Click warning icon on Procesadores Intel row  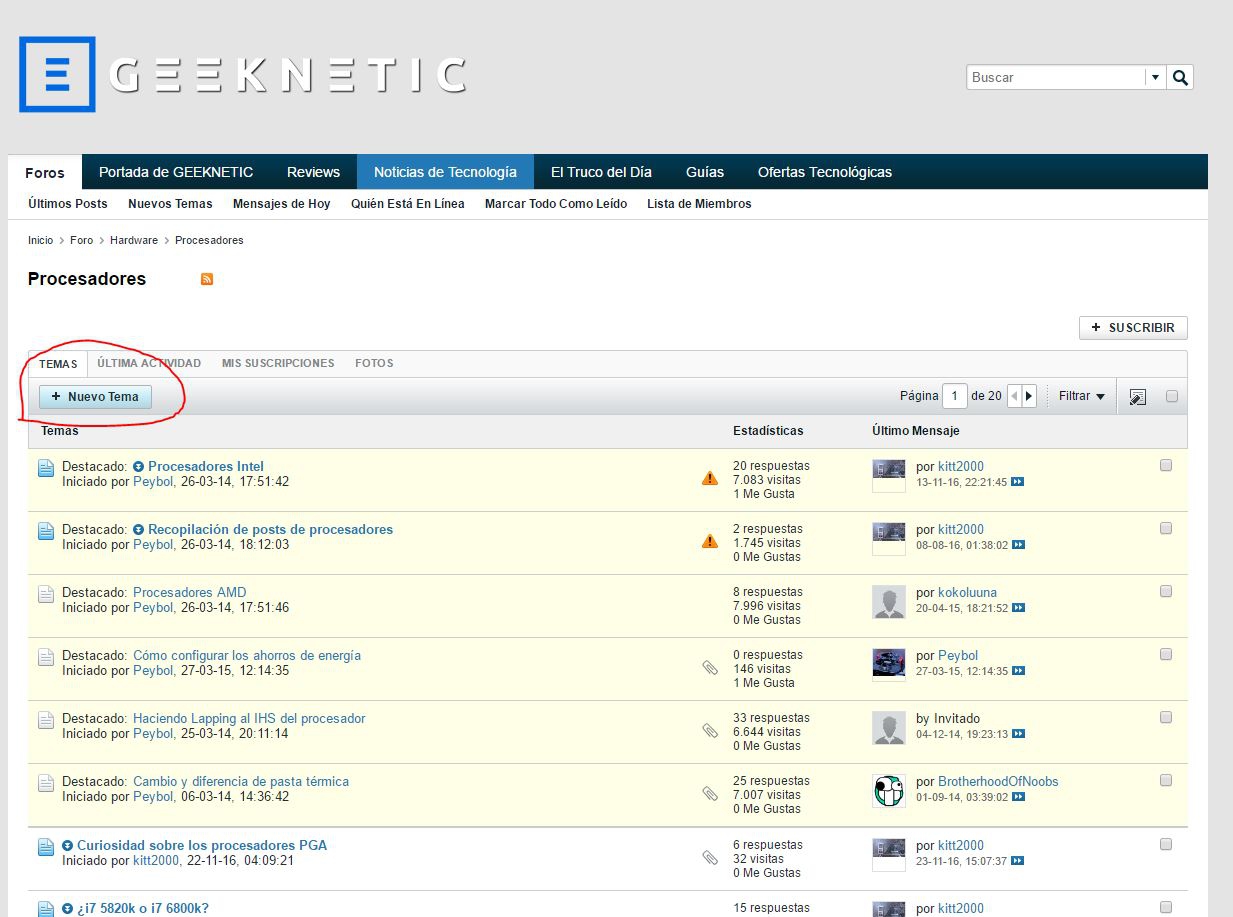tap(710, 479)
